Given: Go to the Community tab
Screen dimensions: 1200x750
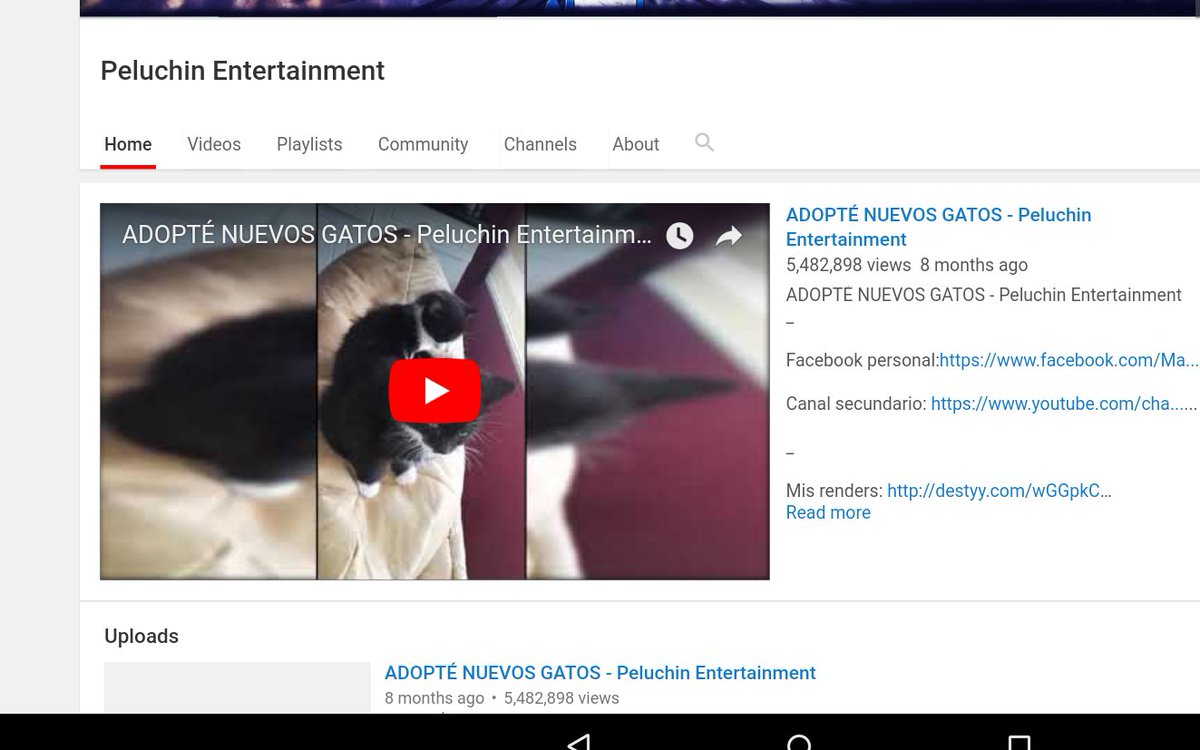Looking at the screenshot, I should 423,144.
